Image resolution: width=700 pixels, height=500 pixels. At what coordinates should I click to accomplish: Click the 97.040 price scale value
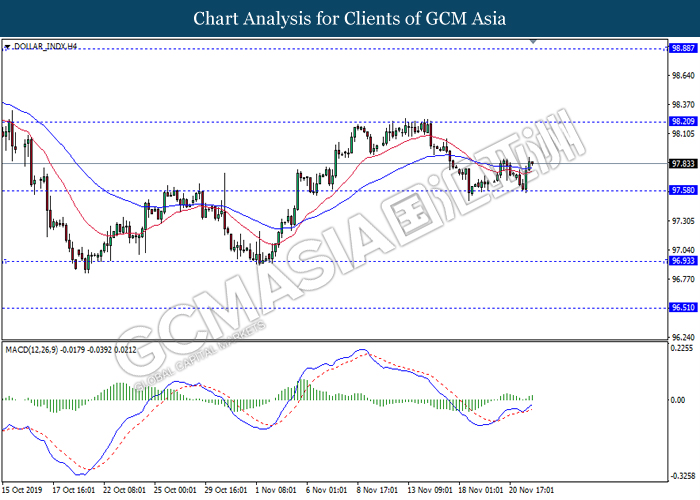click(683, 250)
